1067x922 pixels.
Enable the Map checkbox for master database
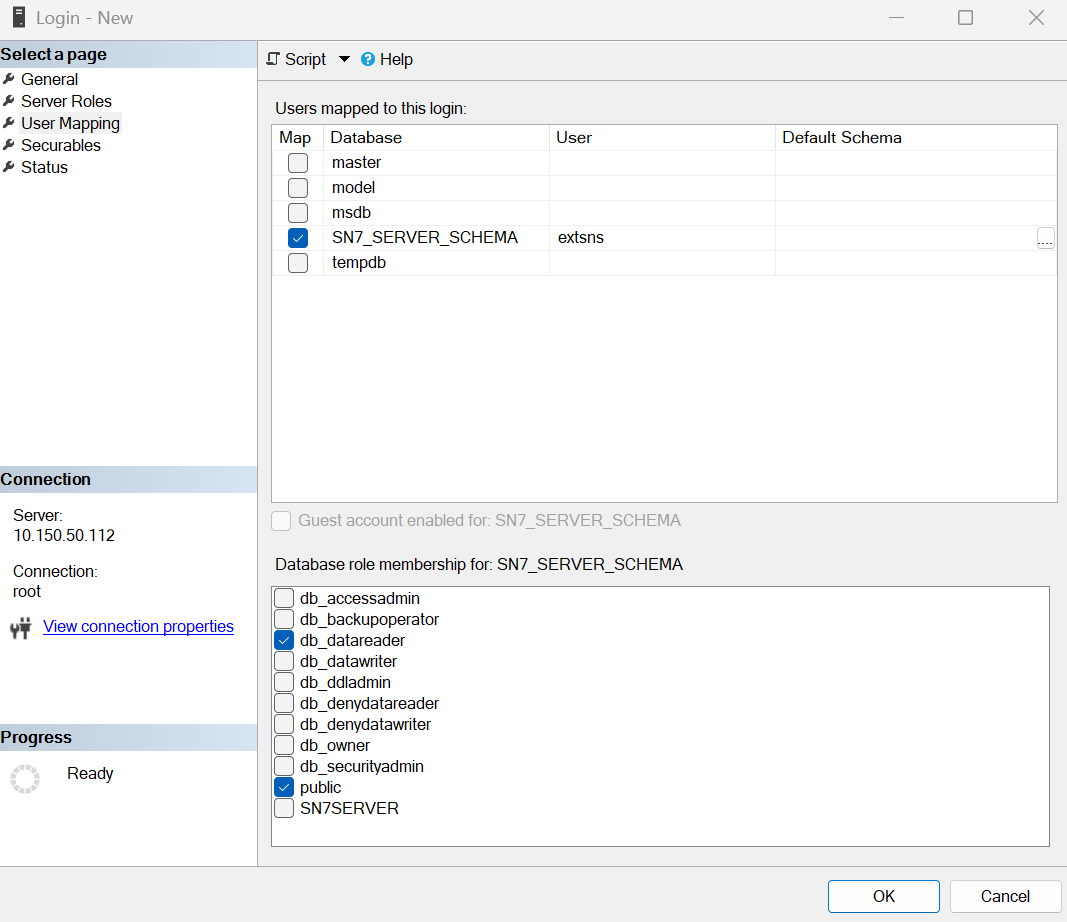pos(297,162)
